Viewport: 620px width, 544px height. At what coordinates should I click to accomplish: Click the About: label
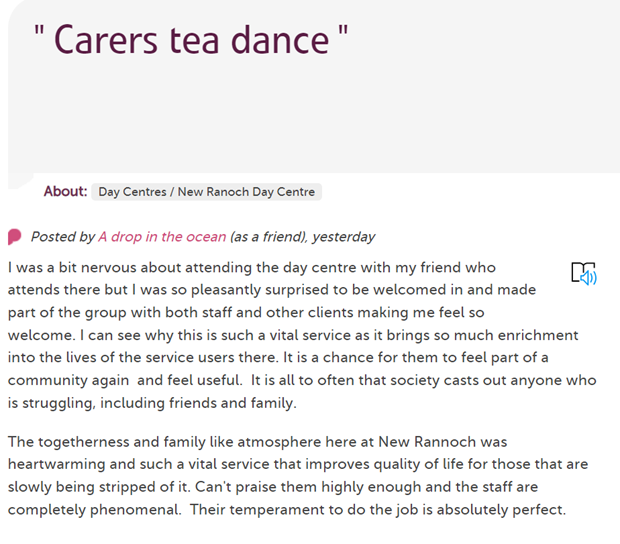[65, 191]
